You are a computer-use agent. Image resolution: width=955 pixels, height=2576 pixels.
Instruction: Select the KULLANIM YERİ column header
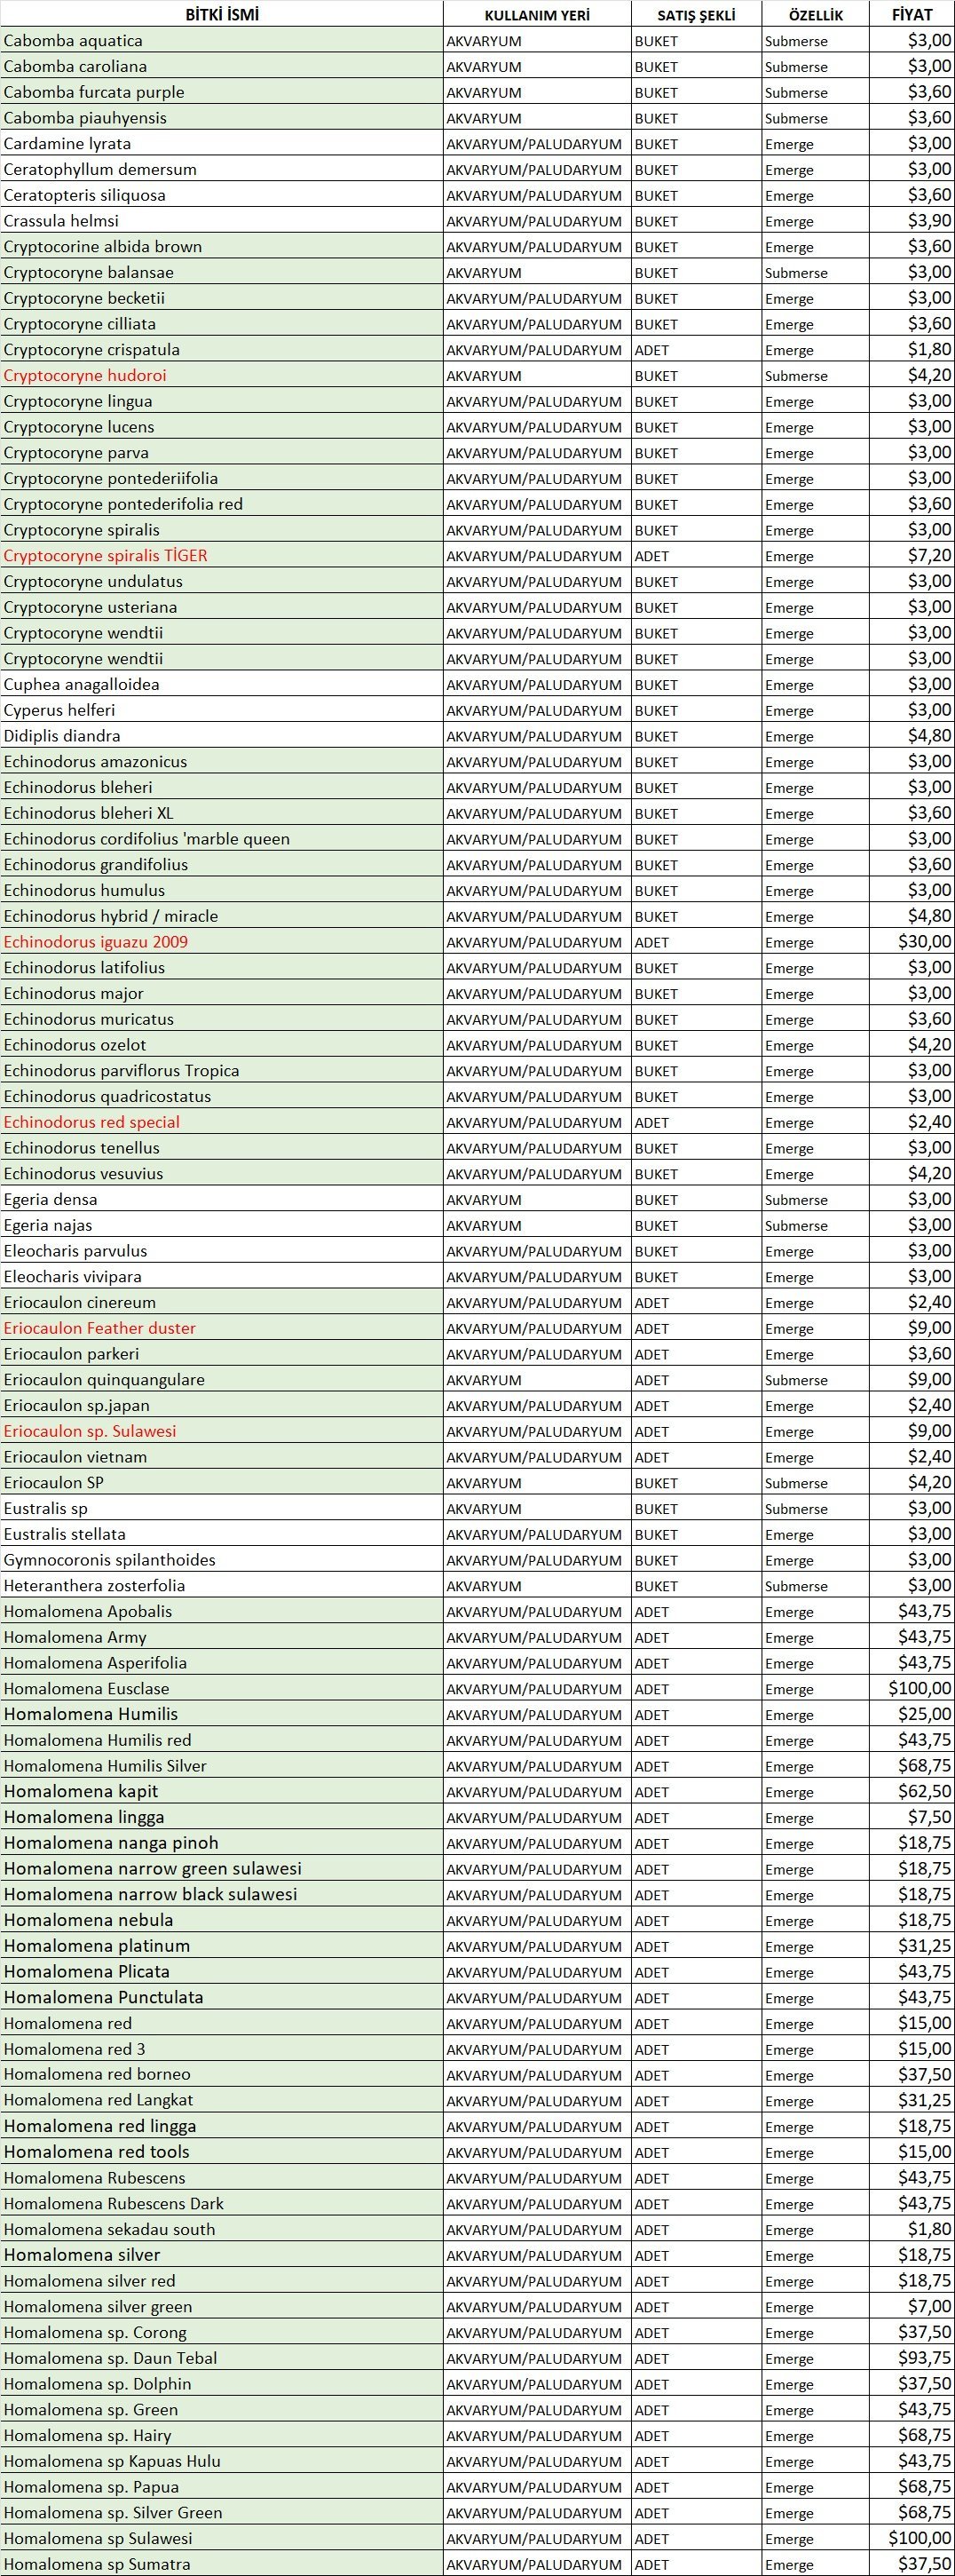point(537,15)
